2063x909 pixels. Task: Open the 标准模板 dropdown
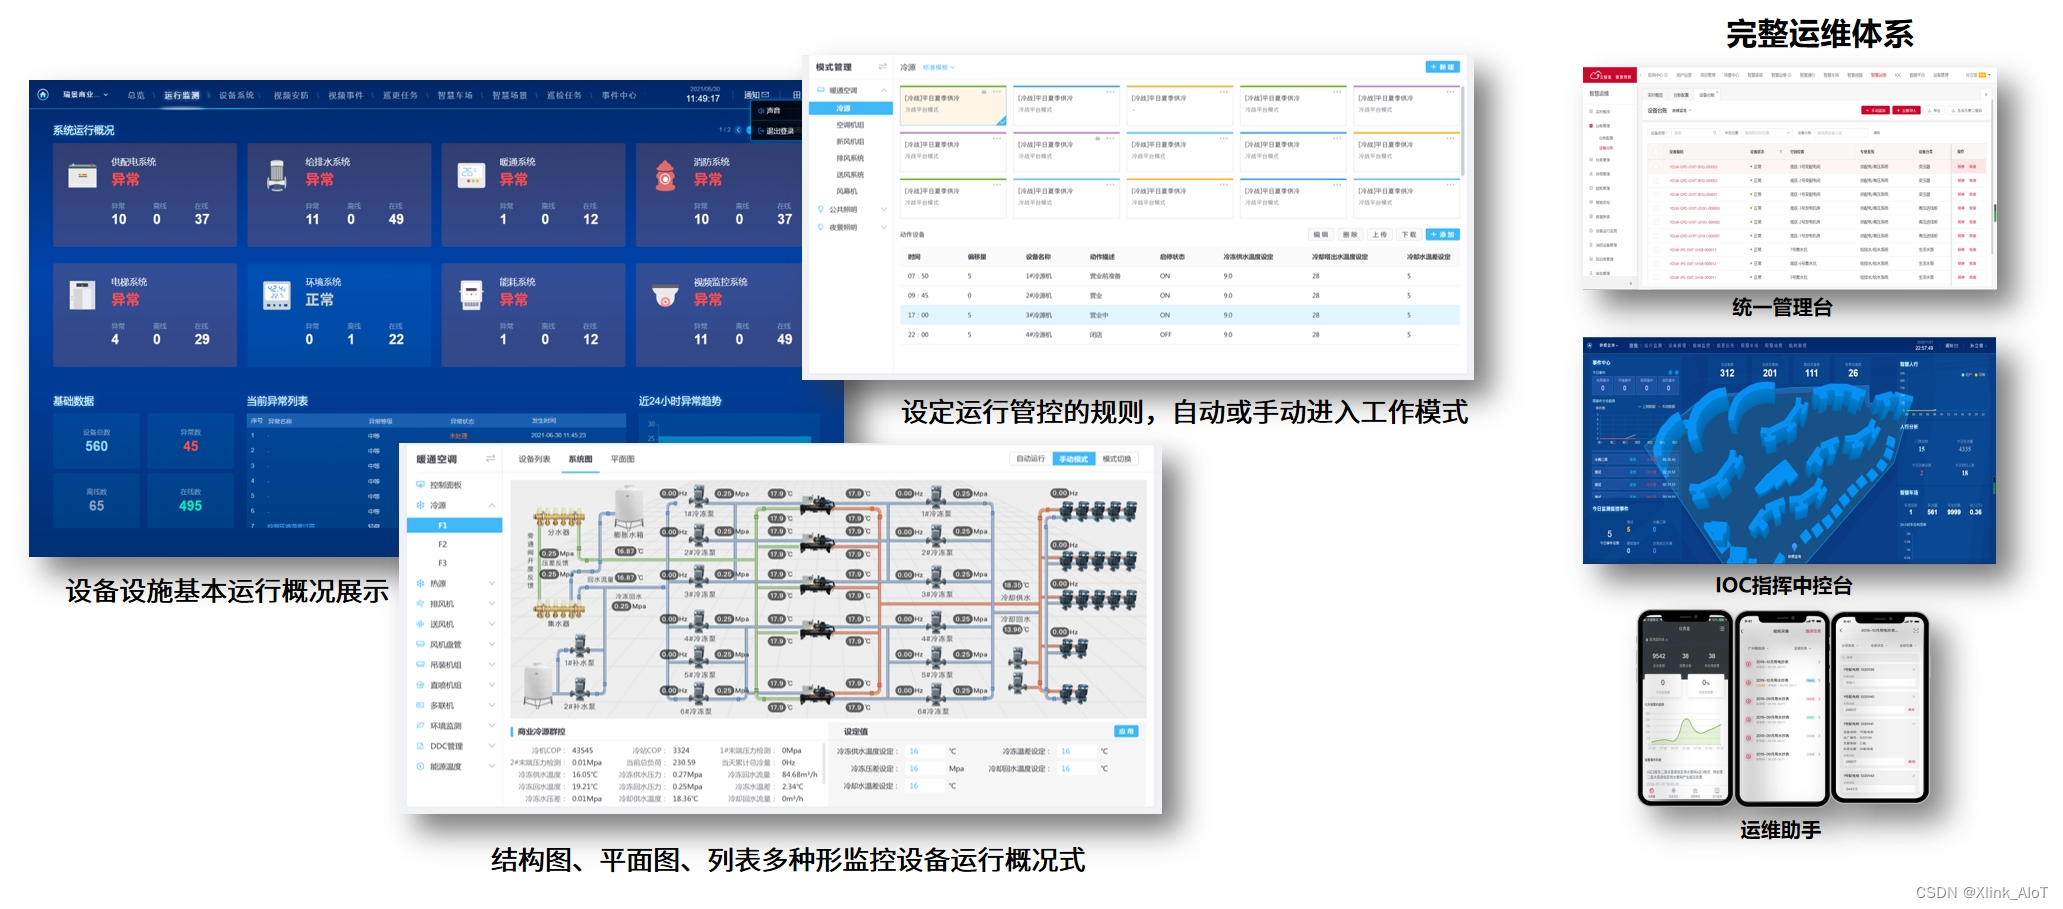(x=938, y=67)
